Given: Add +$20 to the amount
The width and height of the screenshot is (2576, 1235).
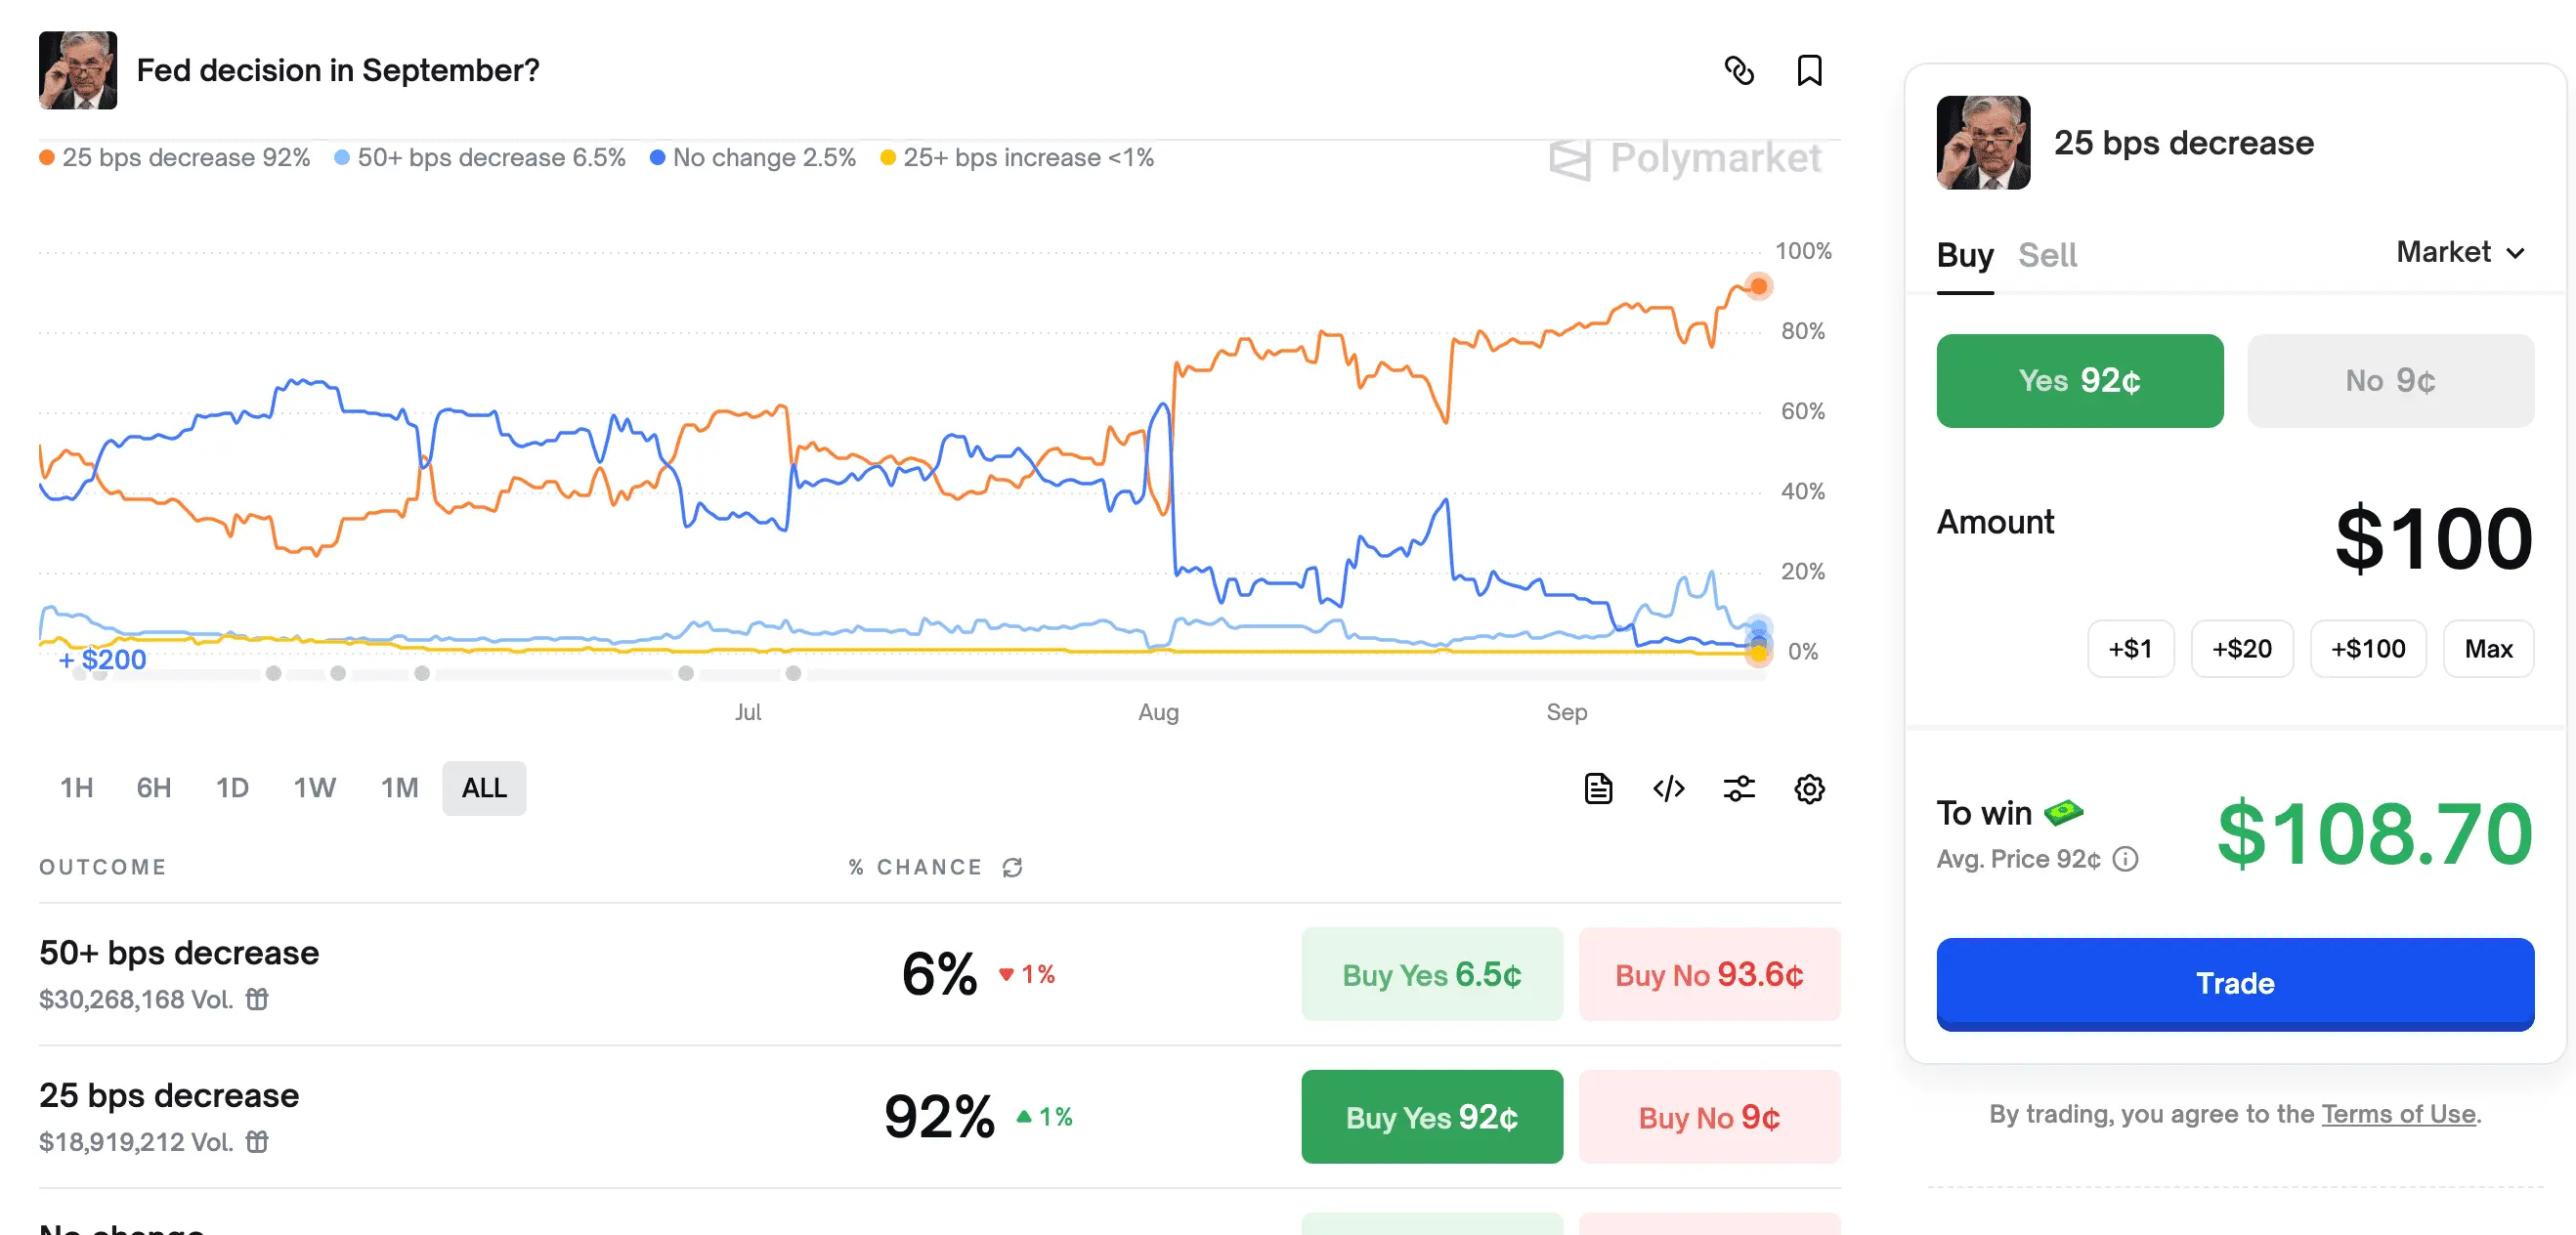Looking at the screenshot, I should (2242, 649).
